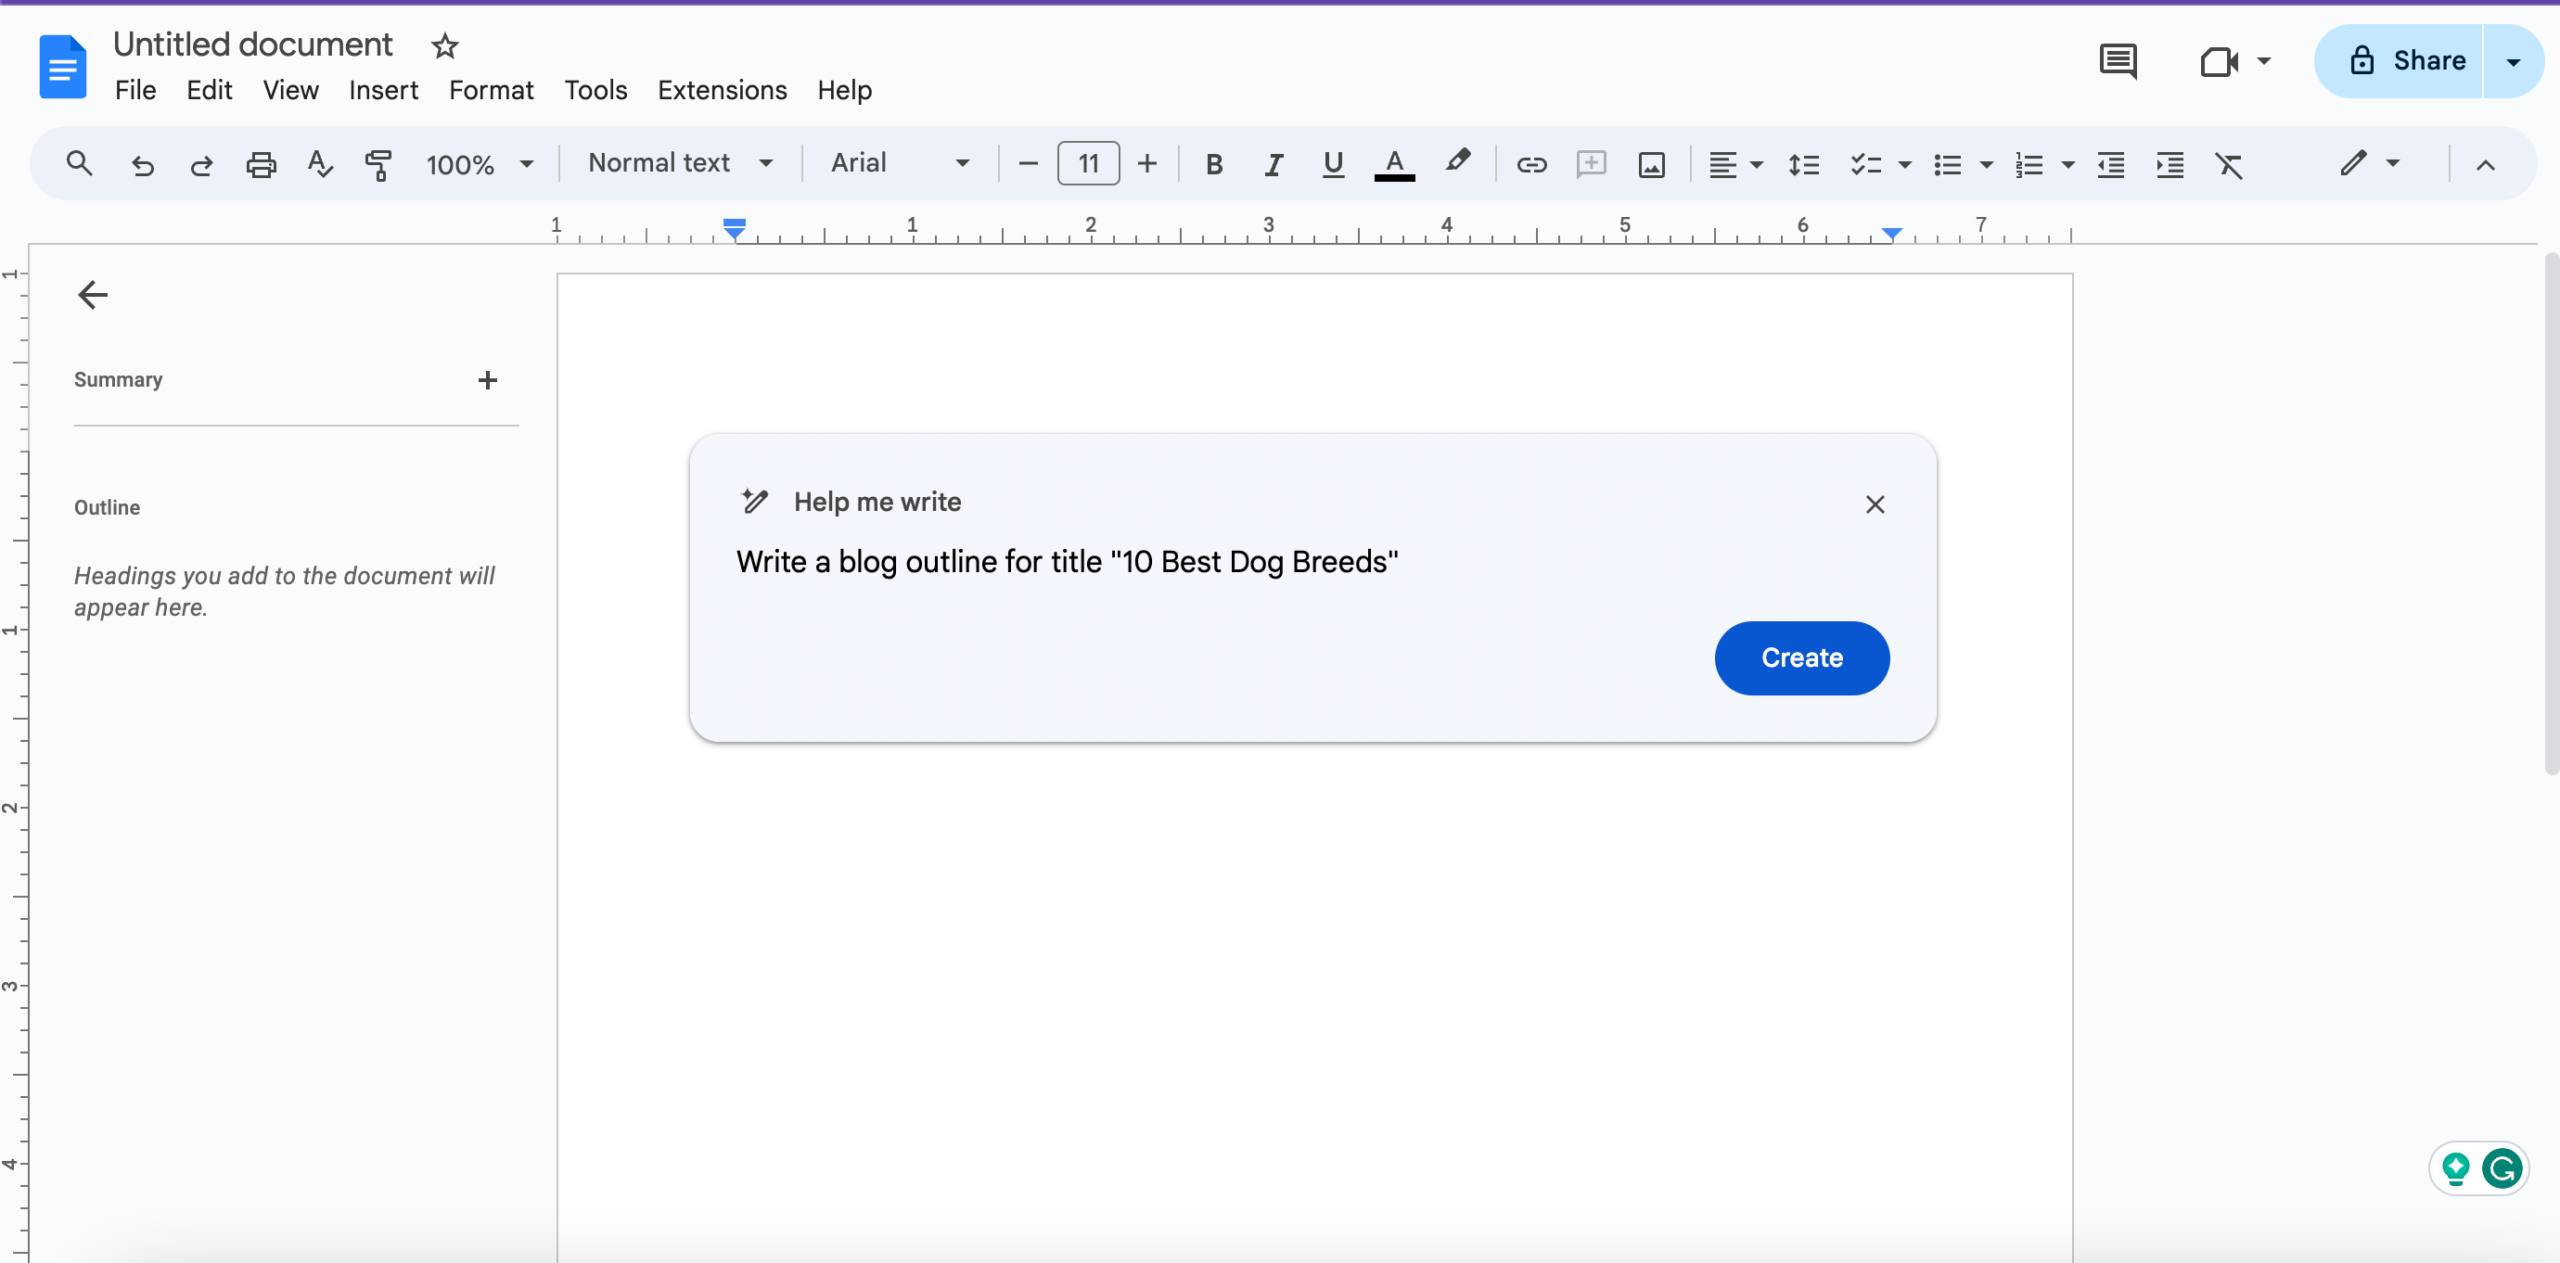Click the insert image icon
This screenshot has height=1263, width=2560.
click(x=1651, y=164)
